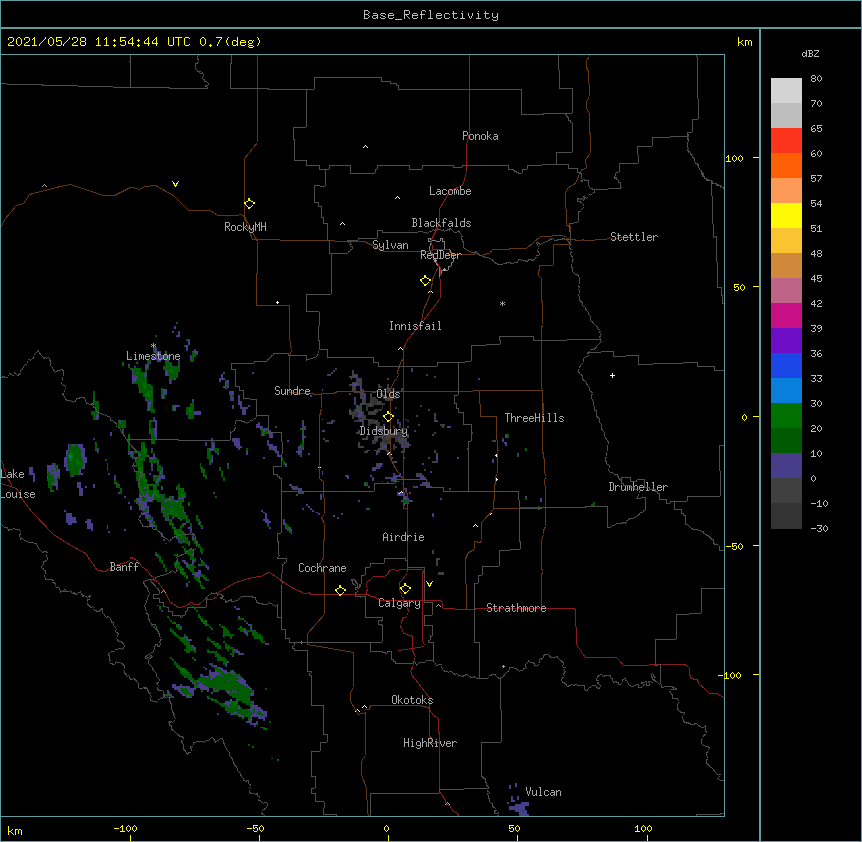Click the Vulcan label
Screen dimensions: 862x842
click(x=543, y=792)
